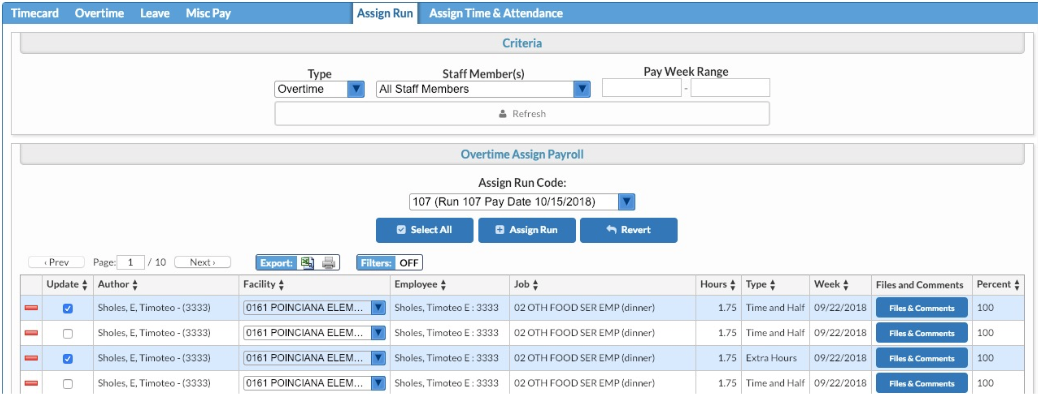Sort table by Week column arrows
This screenshot has height=397, width=1038.
pyautogui.click(x=845, y=285)
